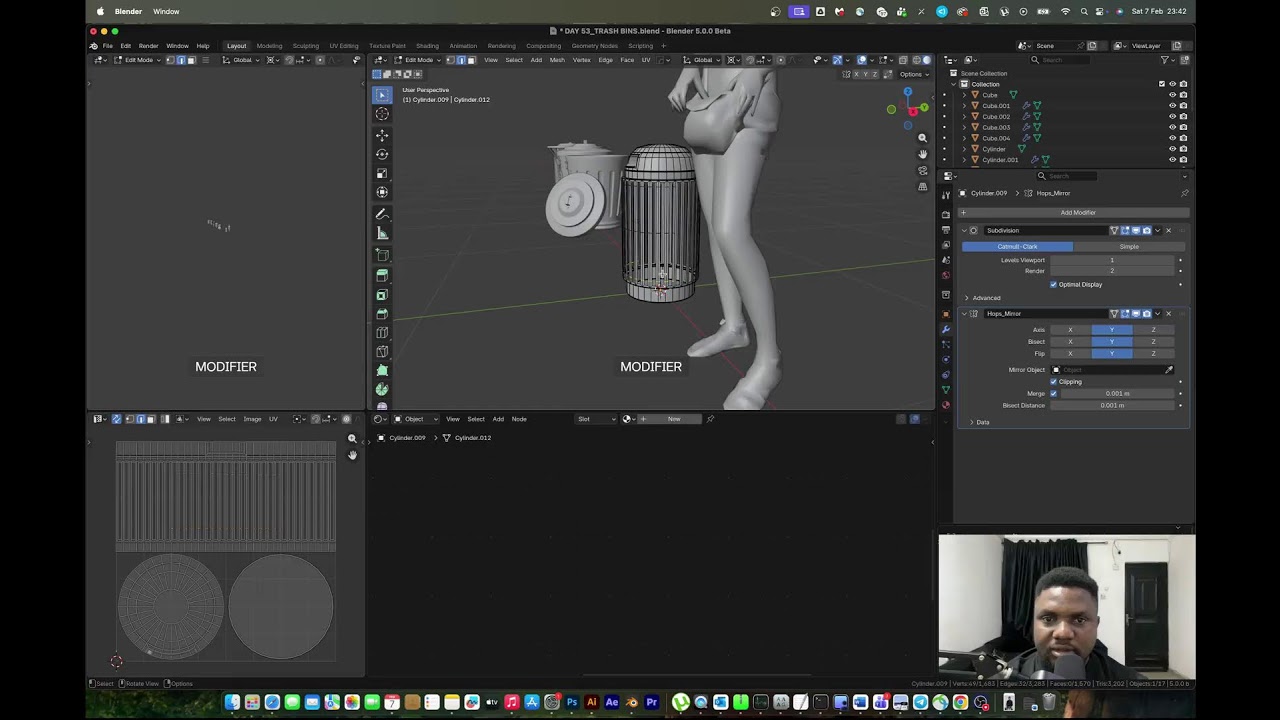
Task: Toggle the Merge checkbox
Action: point(1053,393)
